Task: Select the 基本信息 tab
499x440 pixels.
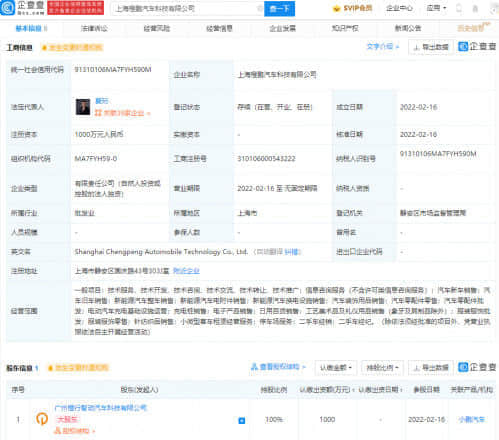Action: 31,28
